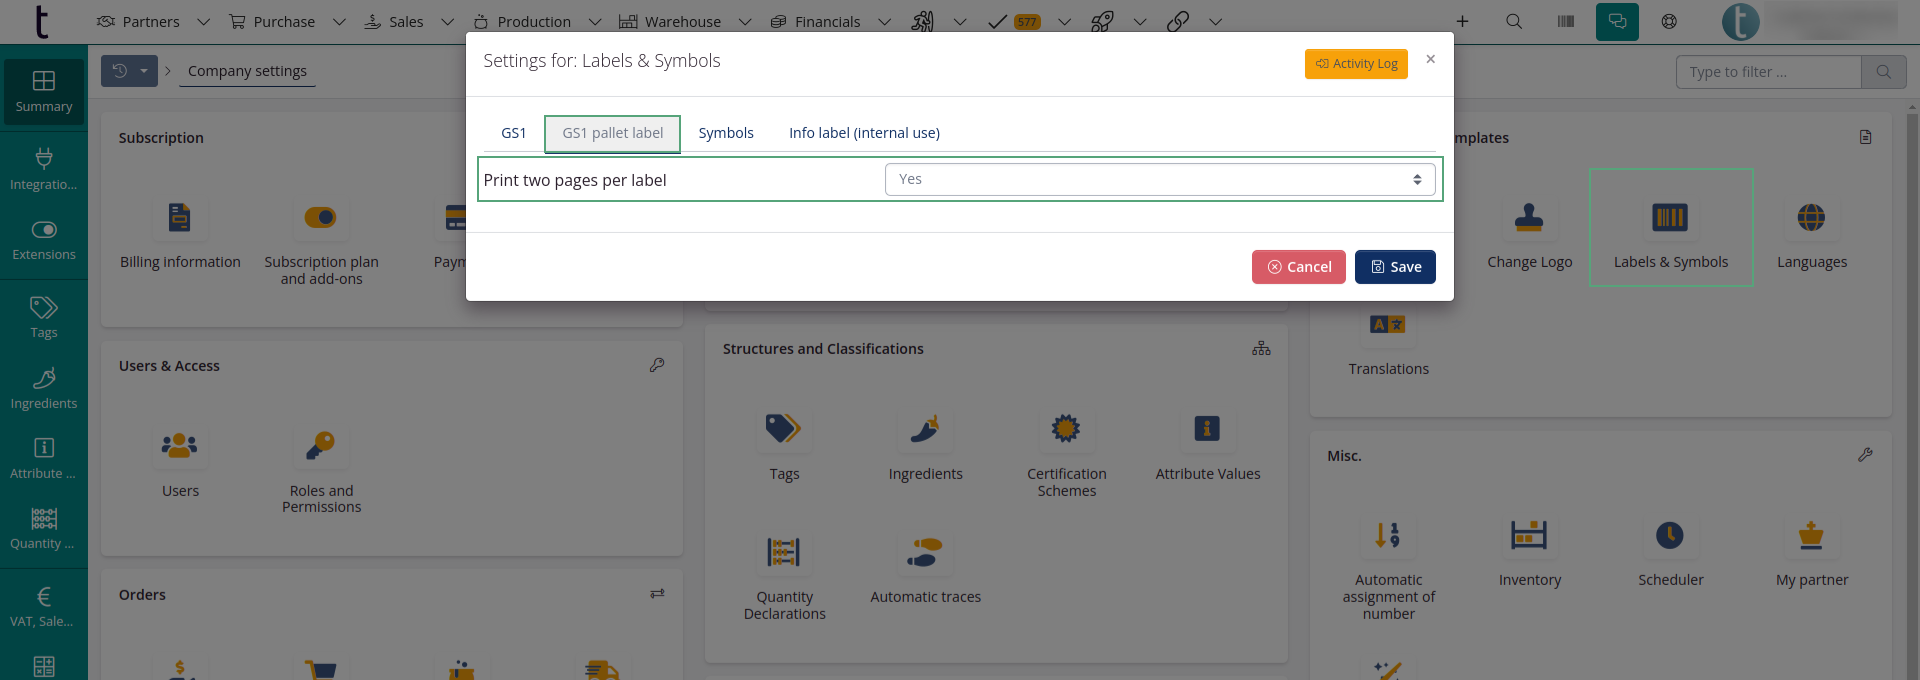Image resolution: width=1920 pixels, height=680 pixels.
Task: Switch to the Symbols tab
Action: (725, 133)
